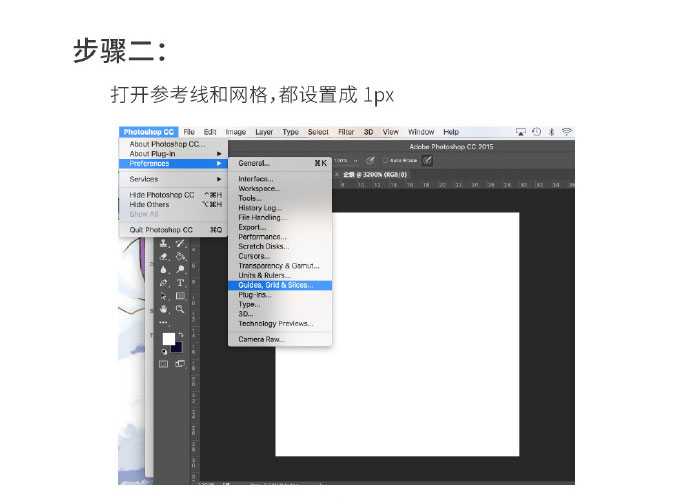690x504 pixels.
Task: Select the Pen tool
Action: [163, 283]
